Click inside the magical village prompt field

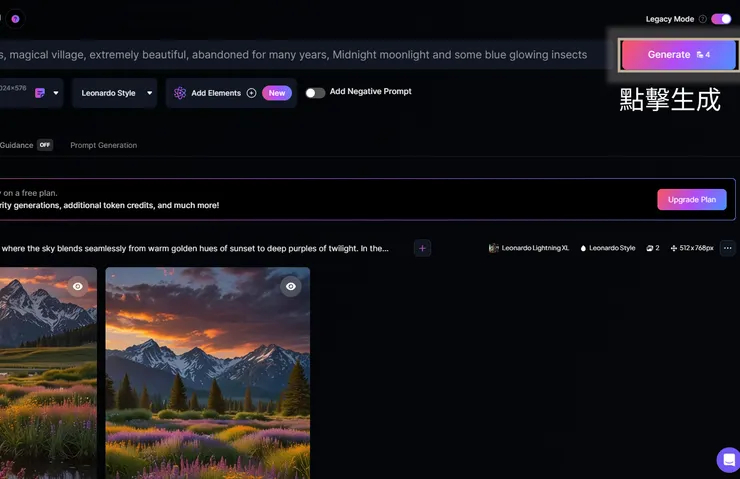302,55
